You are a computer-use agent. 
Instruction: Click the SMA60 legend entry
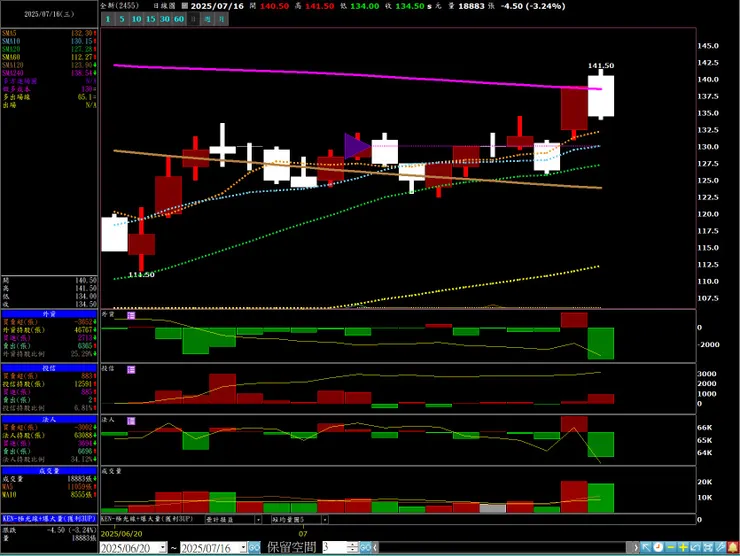[49, 57]
